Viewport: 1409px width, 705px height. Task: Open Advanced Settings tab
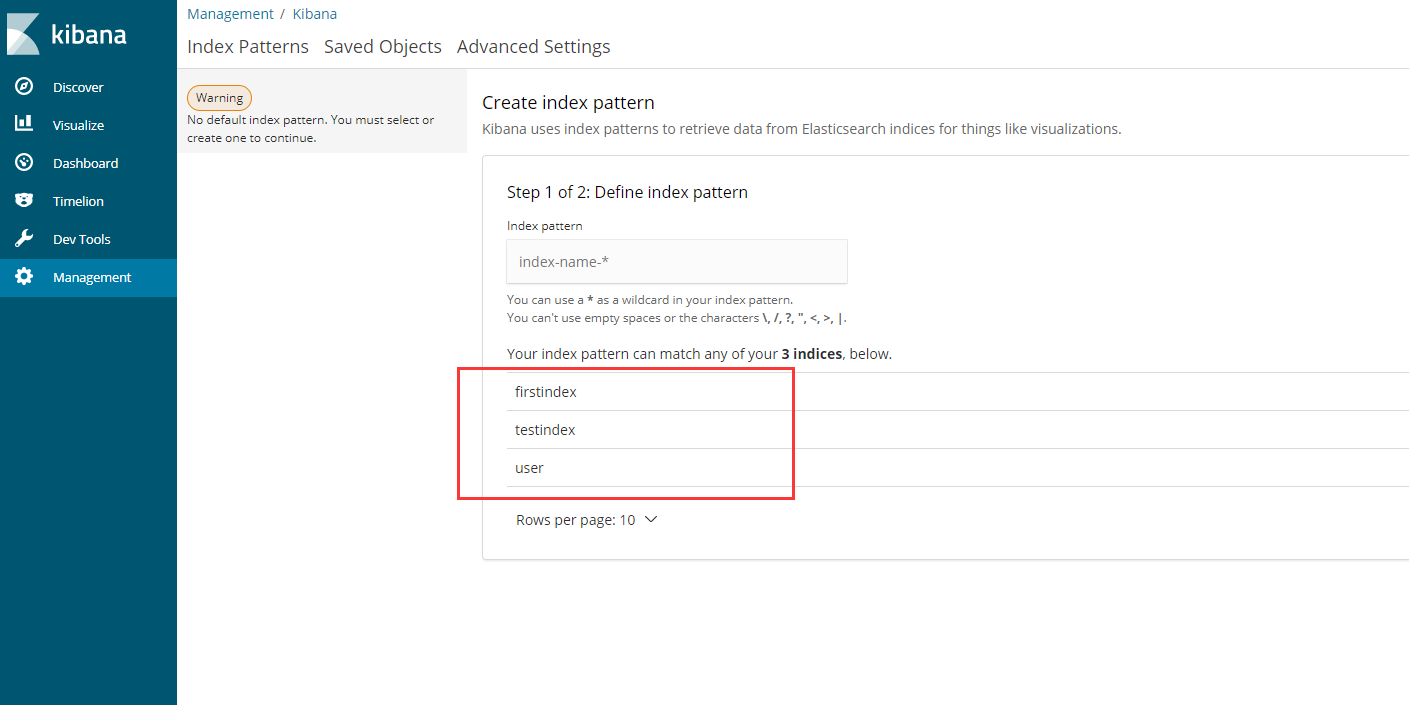[x=534, y=47]
